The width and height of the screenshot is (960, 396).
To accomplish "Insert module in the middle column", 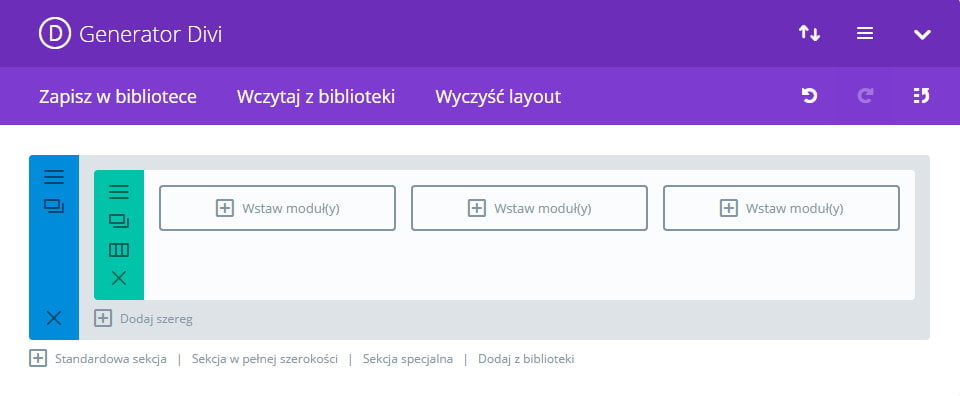I will click(x=529, y=208).
